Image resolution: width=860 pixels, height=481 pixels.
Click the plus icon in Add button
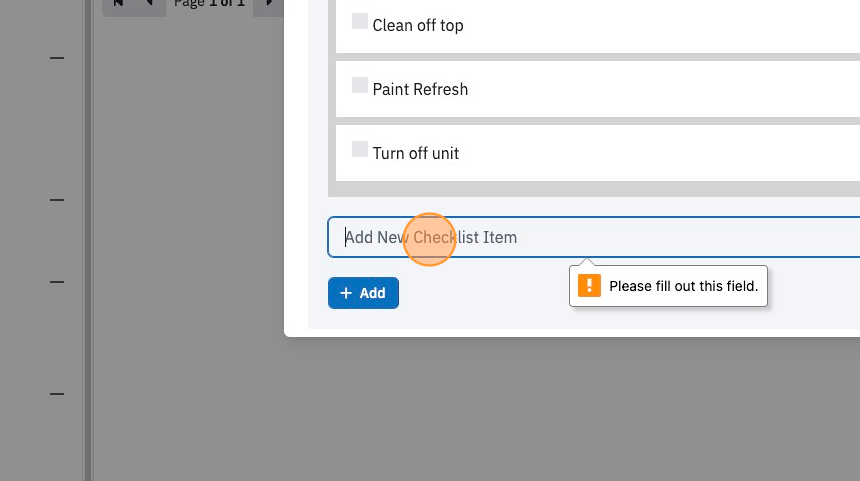coord(346,293)
